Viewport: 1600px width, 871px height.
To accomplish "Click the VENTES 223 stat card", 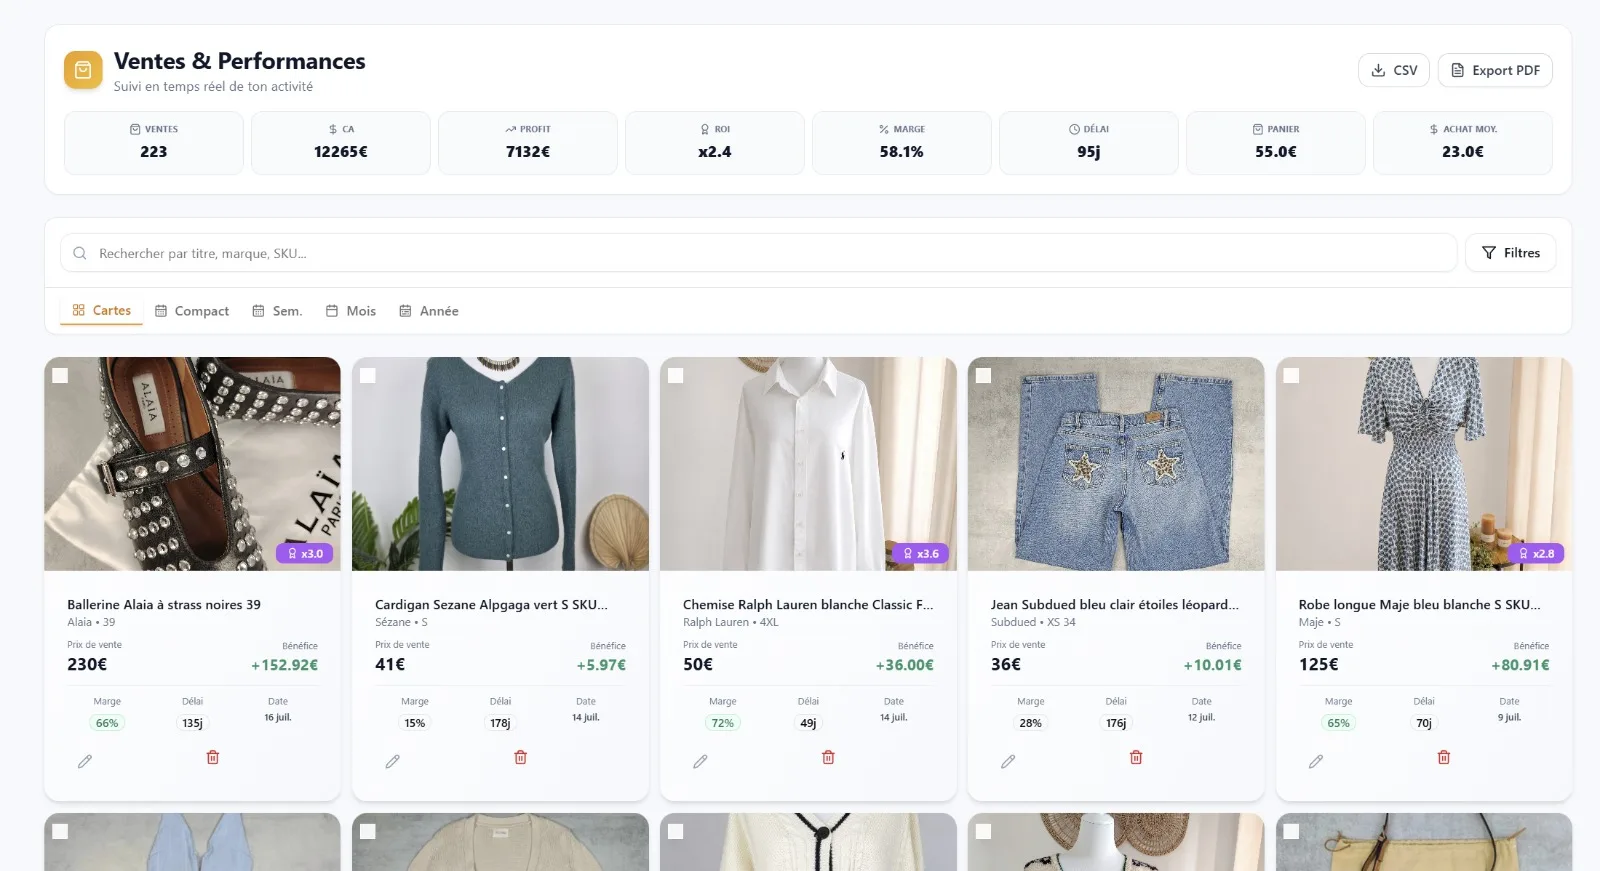I will coord(154,143).
